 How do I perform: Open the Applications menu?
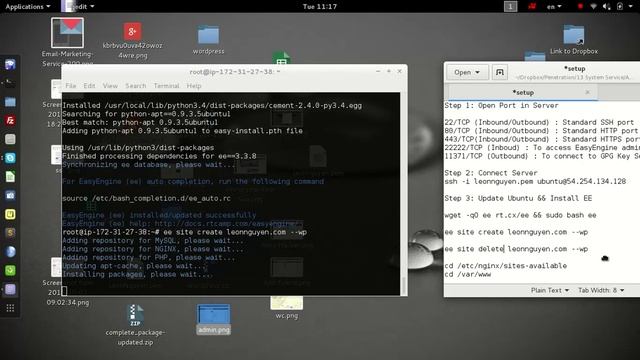[28, 7]
